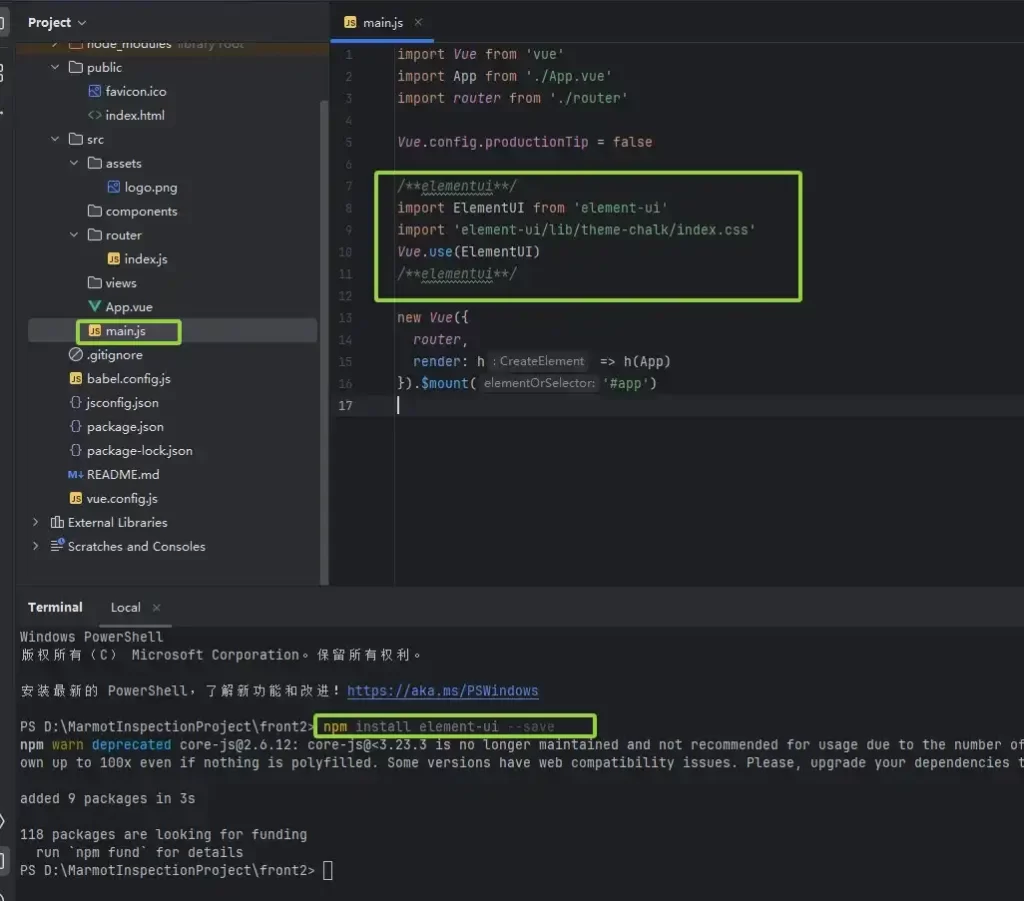Viewport: 1024px width, 901px height.
Task: Open favicon.ico in the project tree
Action: [135, 91]
